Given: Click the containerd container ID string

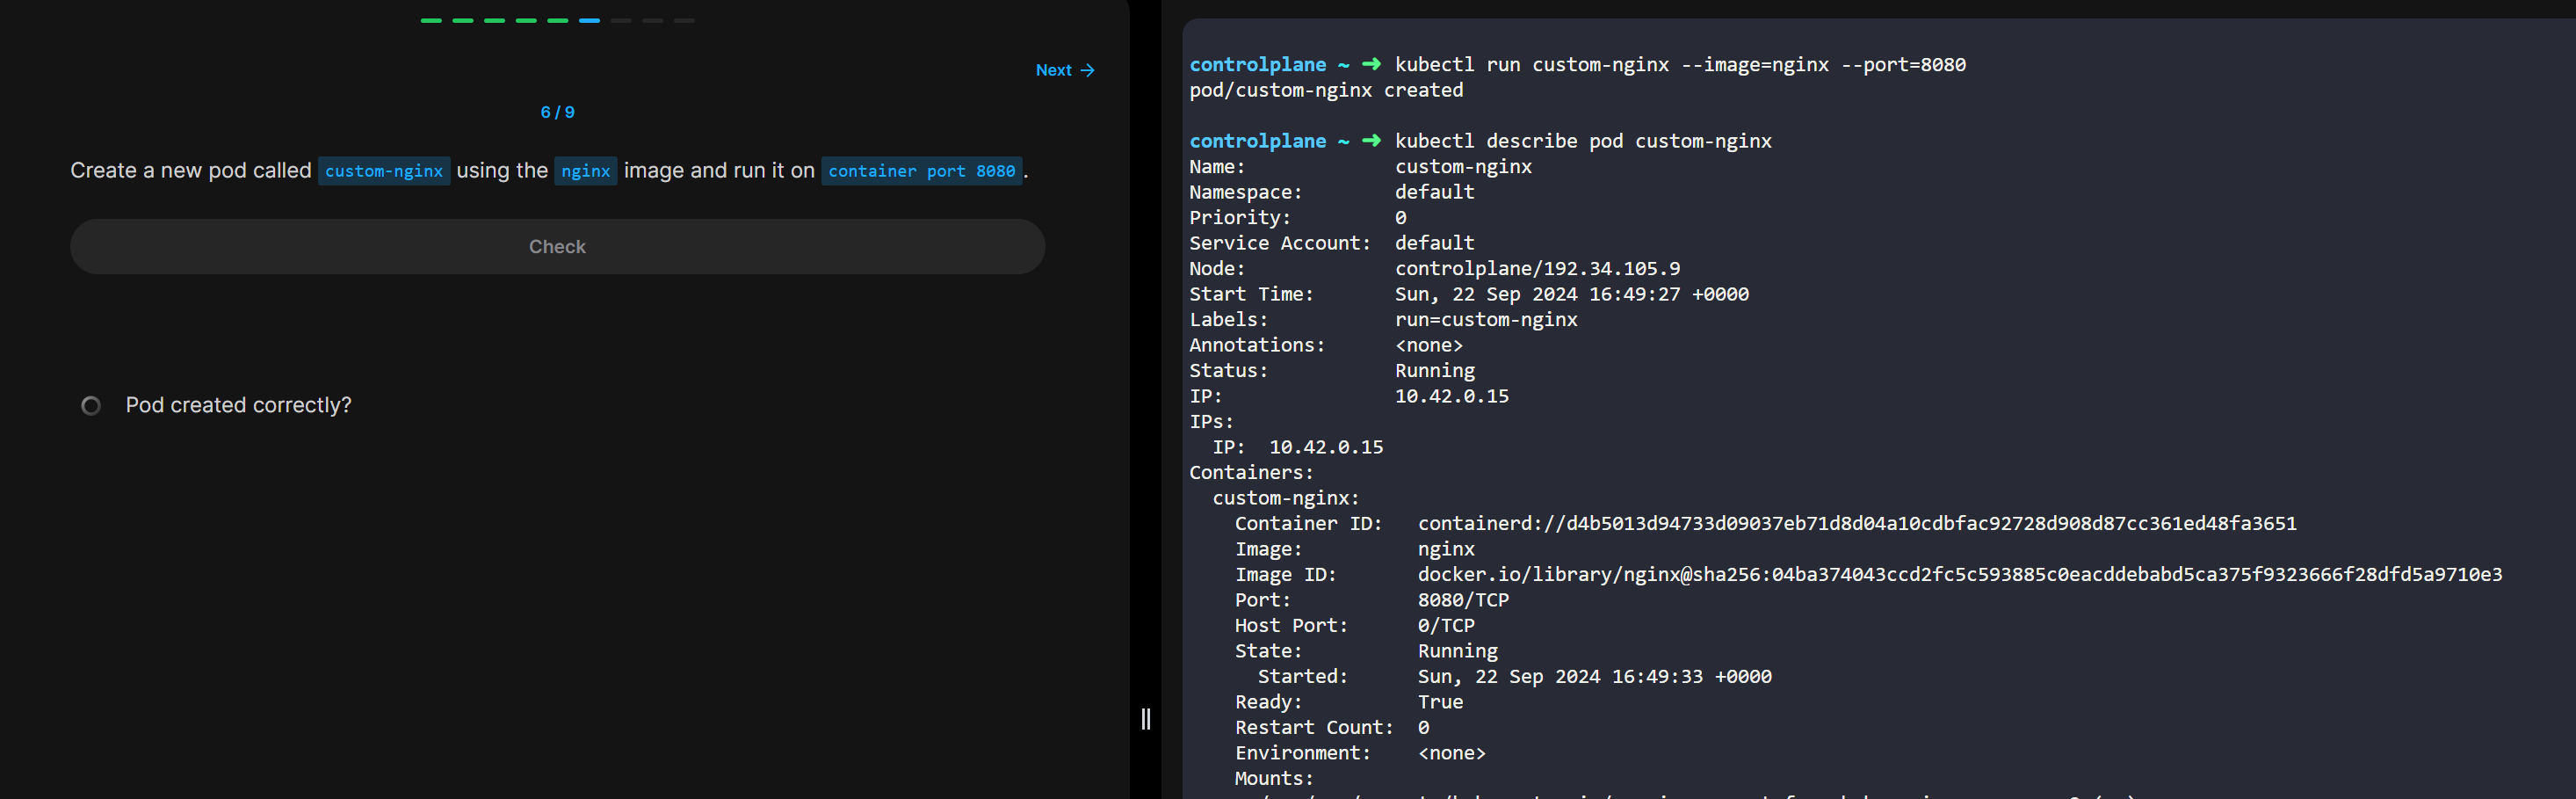Looking at the screenshot, I should pyautogui.click(x=1857, y=524).
